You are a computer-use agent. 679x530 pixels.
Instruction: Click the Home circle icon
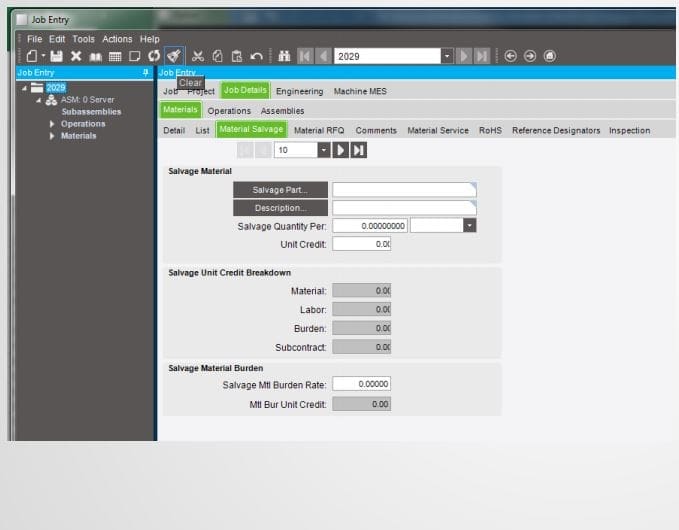(x=550, y=56)
